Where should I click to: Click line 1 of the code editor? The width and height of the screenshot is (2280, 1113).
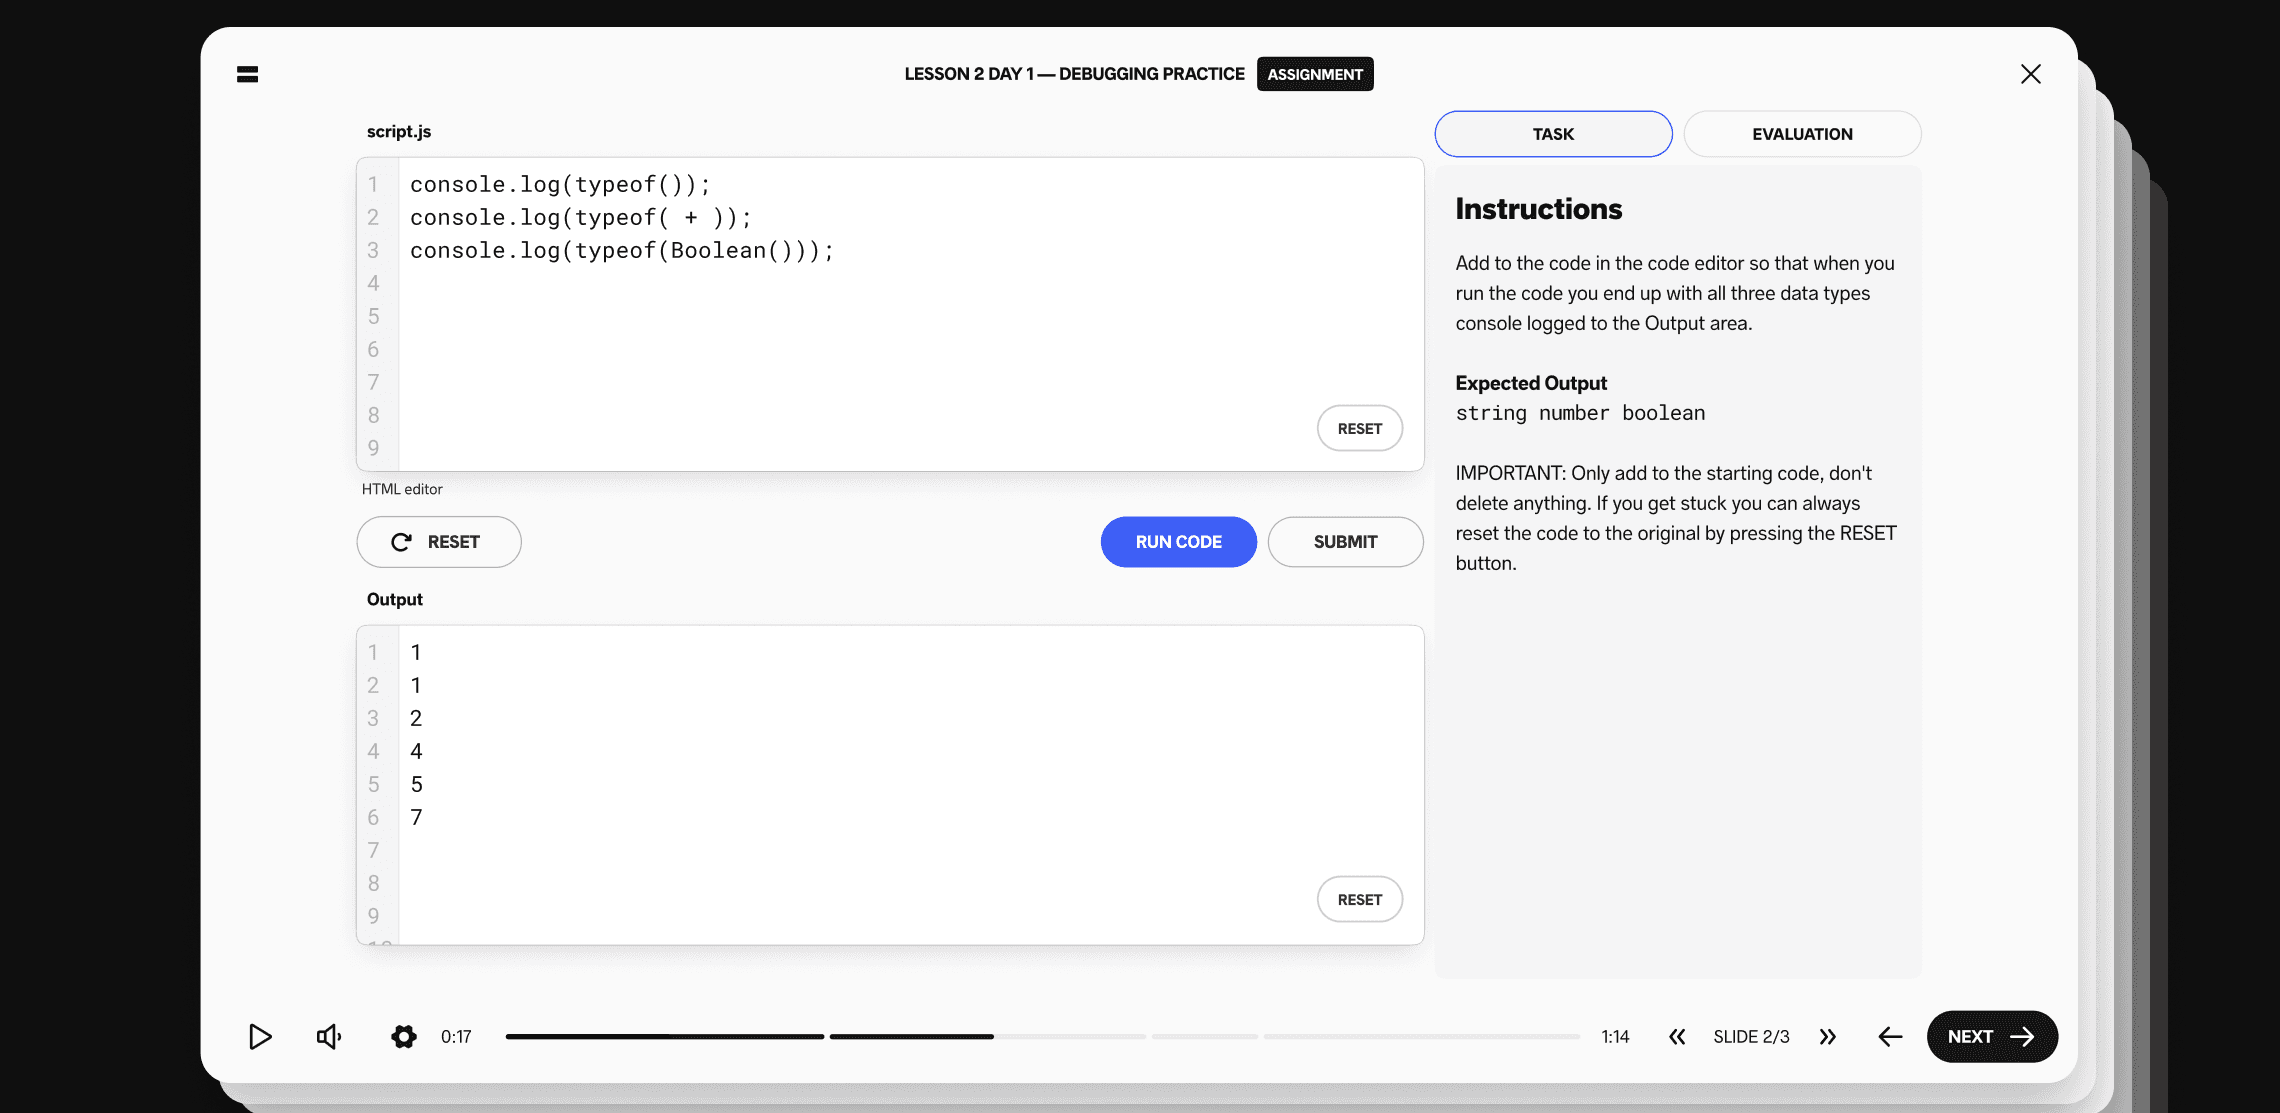tap(560, 184)
